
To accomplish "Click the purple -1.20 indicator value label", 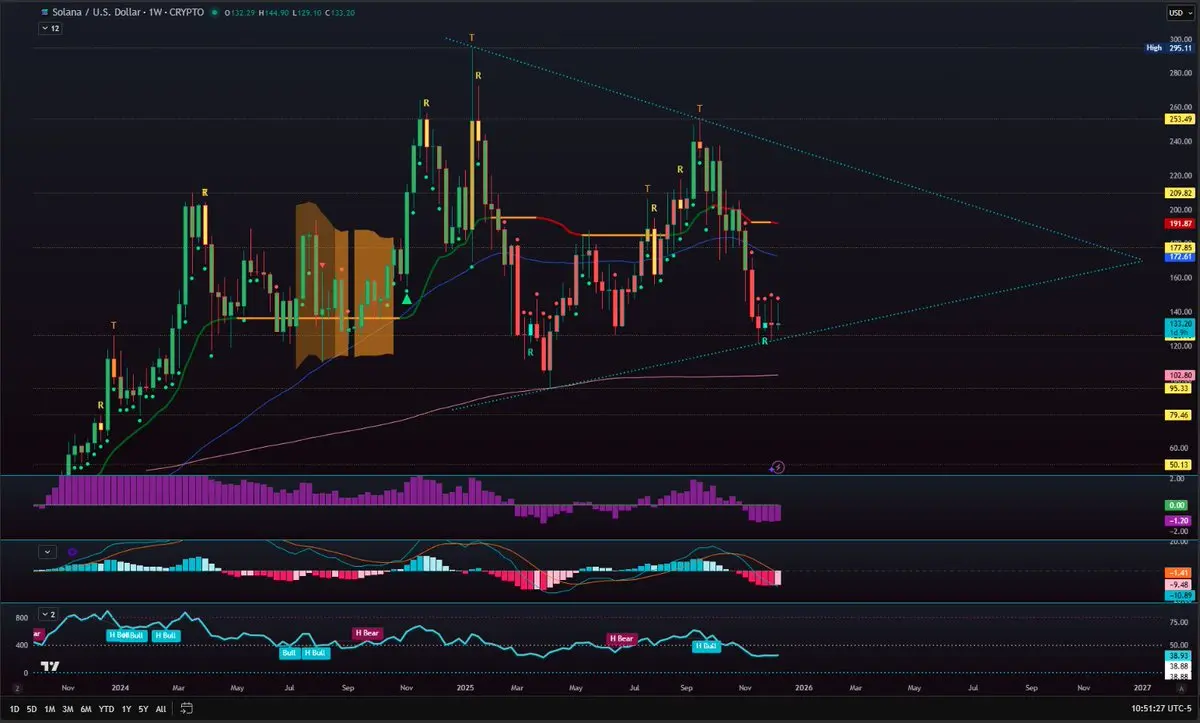I will pyautogui.click(x=1180, y=521).
